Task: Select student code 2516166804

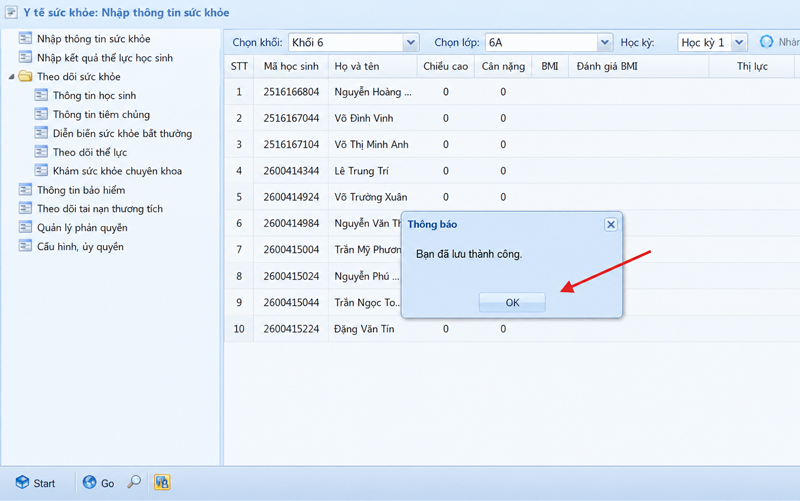Action: point(291,92)
